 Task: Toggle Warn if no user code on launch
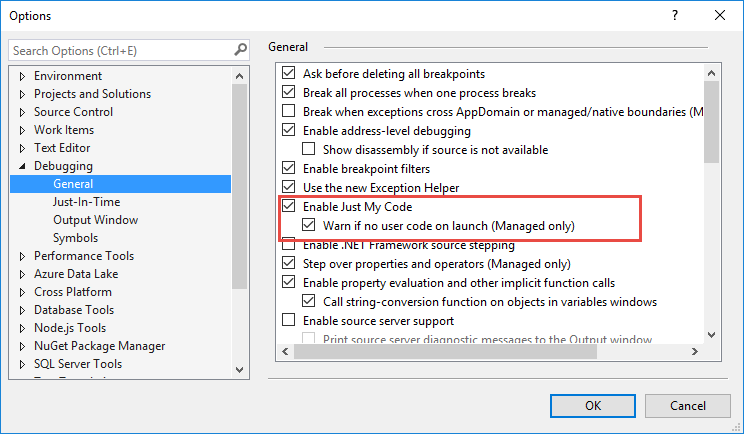[x=310, y=226]
